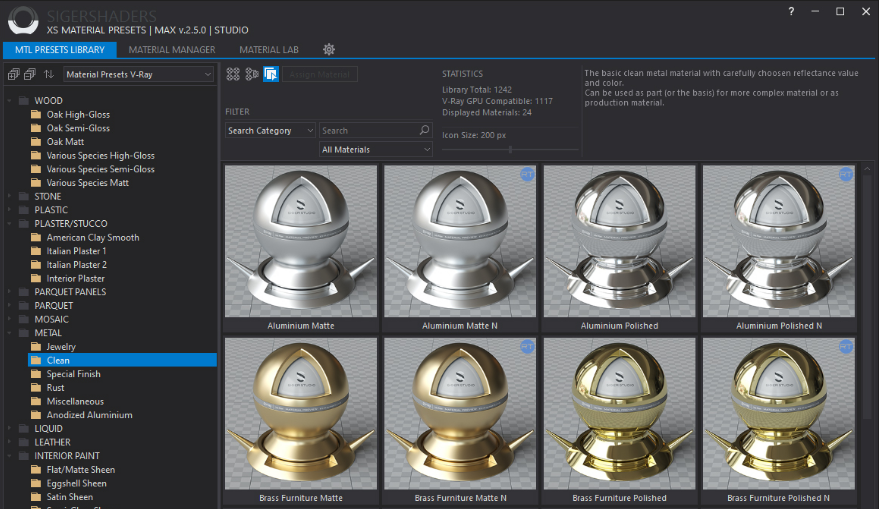Select the Brass Furniture Matte N thumbnail

pos(460,413)
